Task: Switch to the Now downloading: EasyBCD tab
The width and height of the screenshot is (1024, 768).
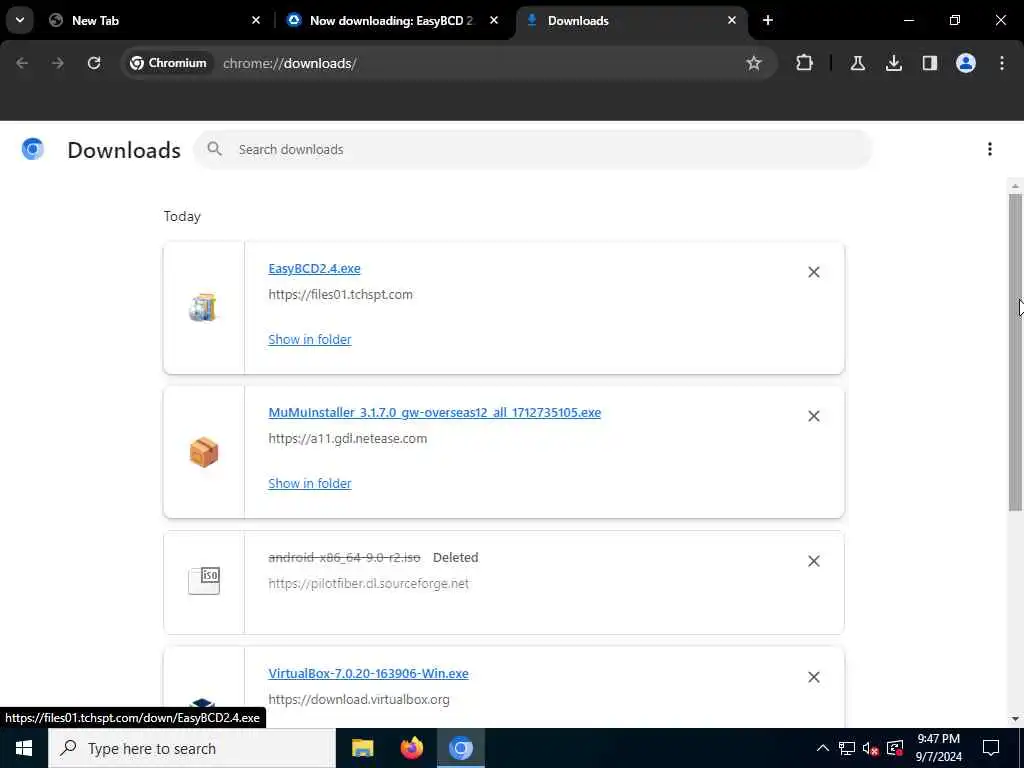Action: 392,20
